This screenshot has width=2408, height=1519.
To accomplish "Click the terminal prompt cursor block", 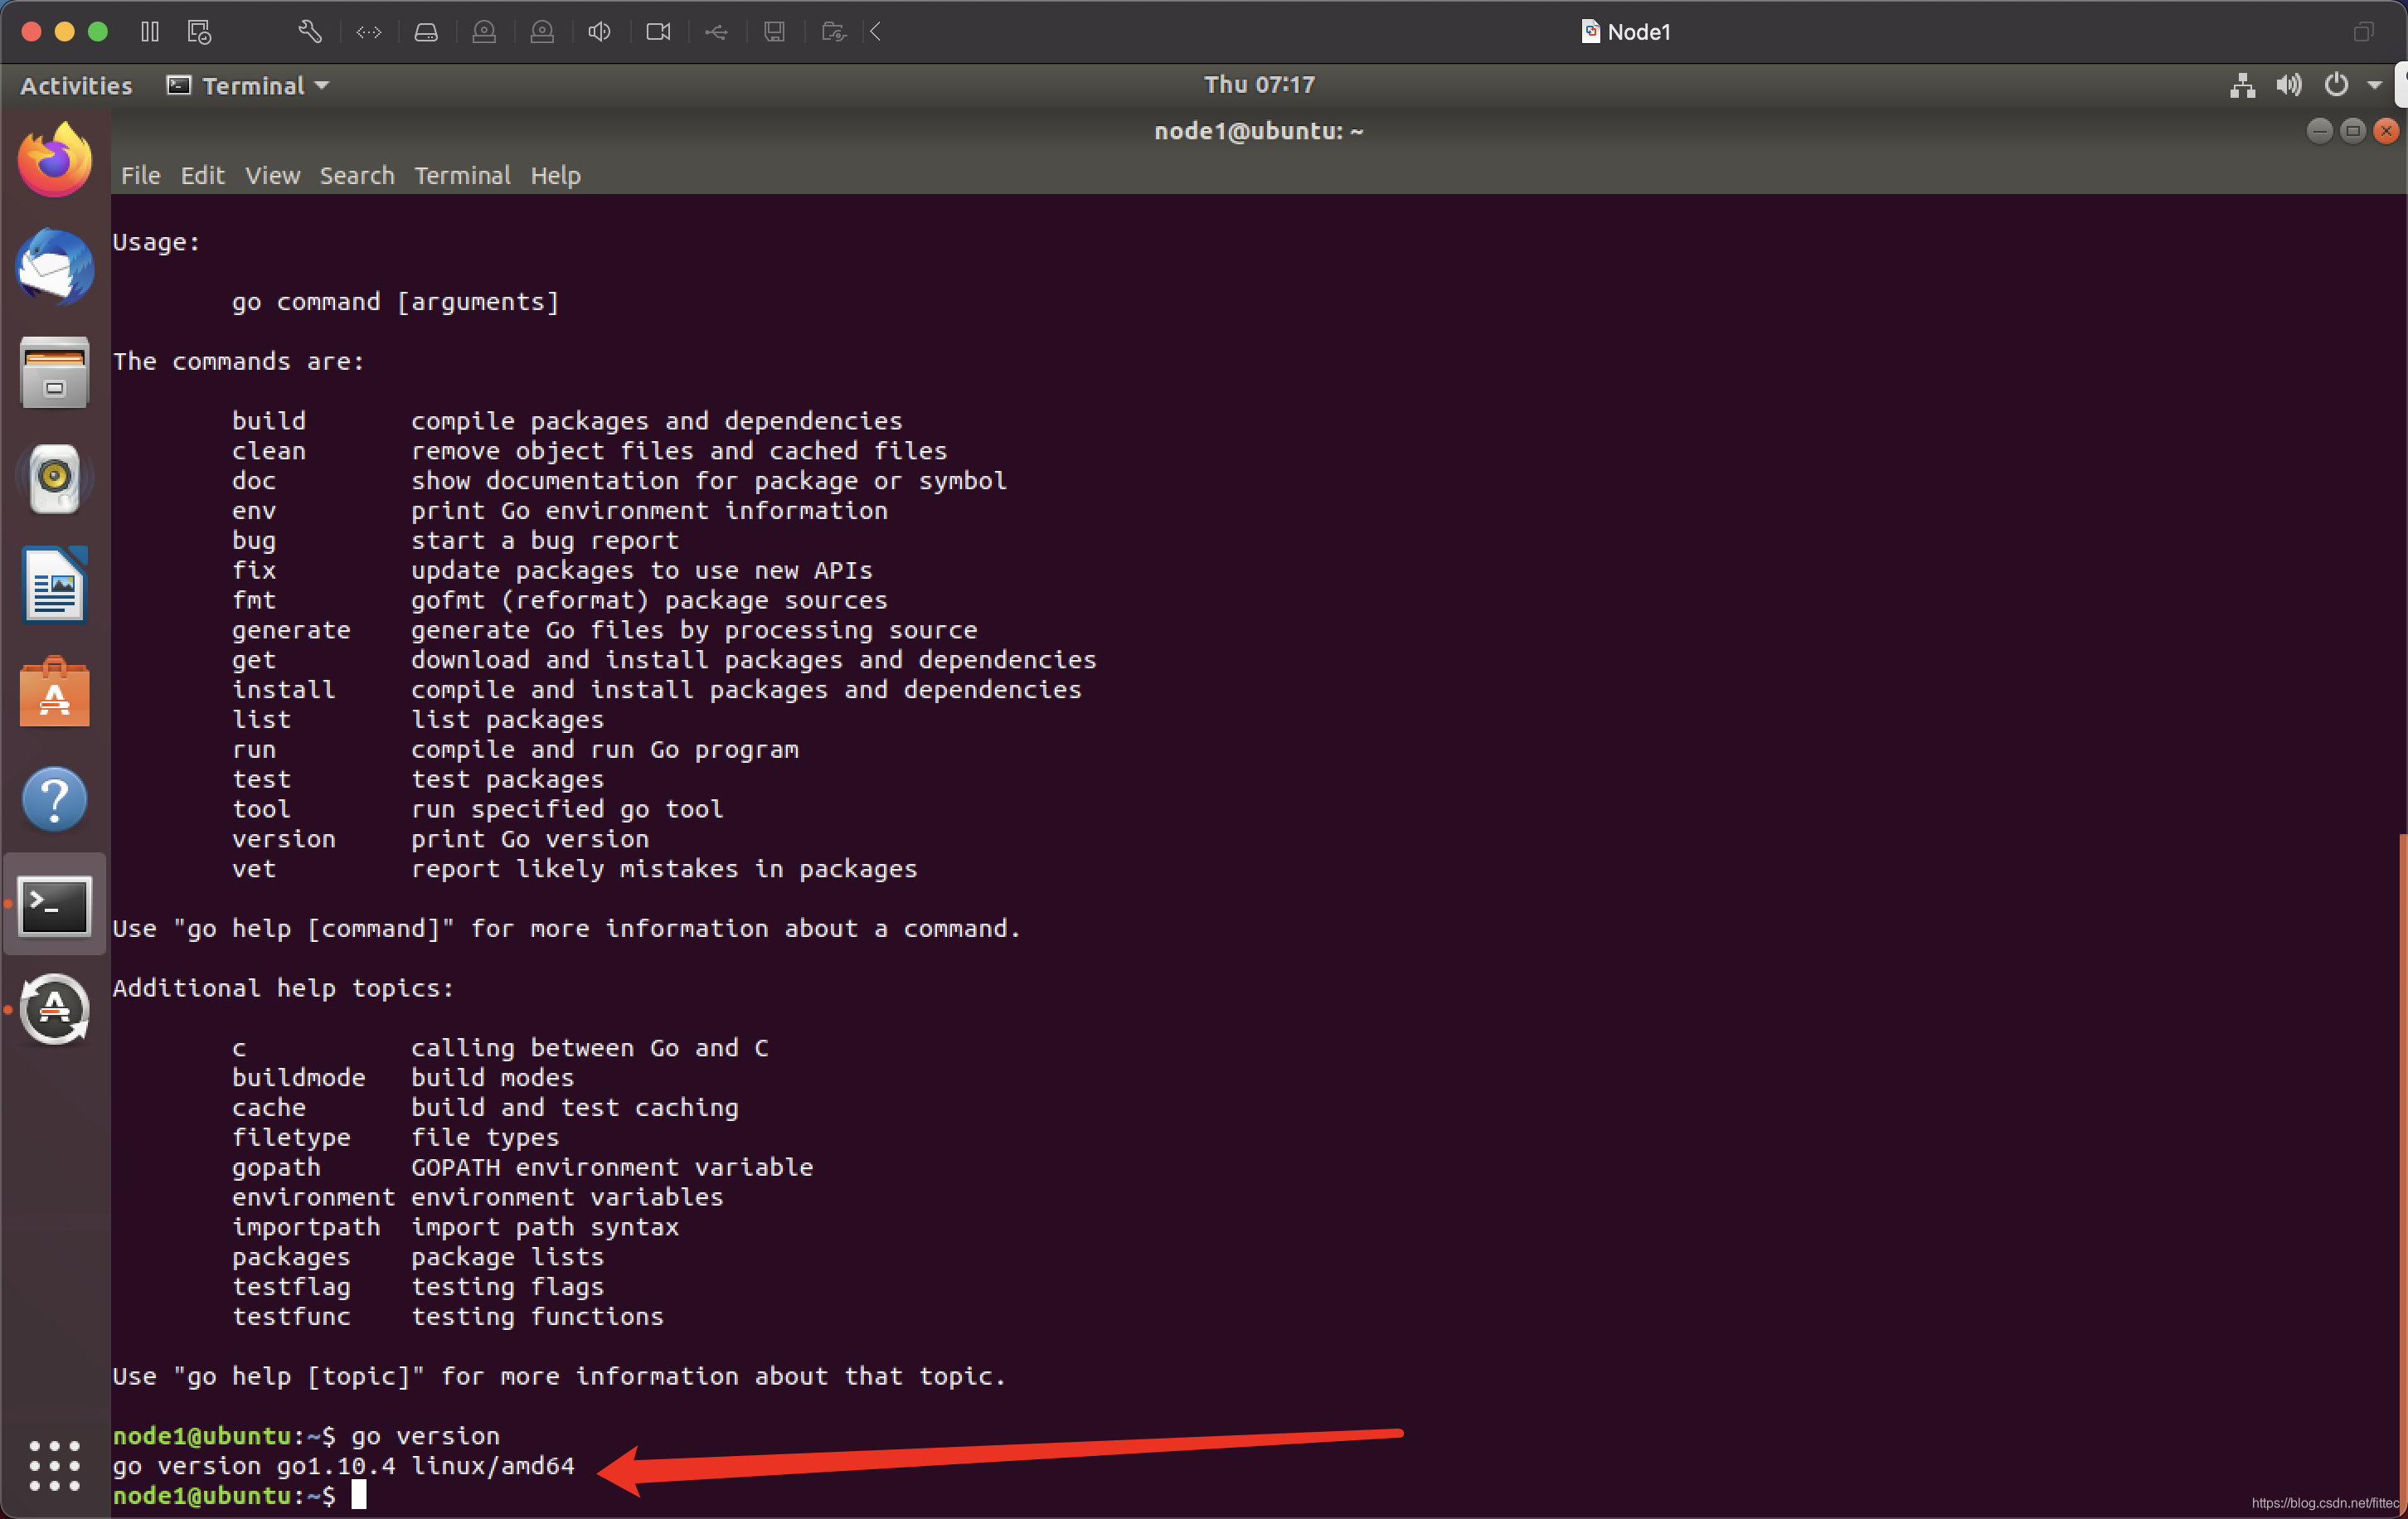I will pos(359,1495).
